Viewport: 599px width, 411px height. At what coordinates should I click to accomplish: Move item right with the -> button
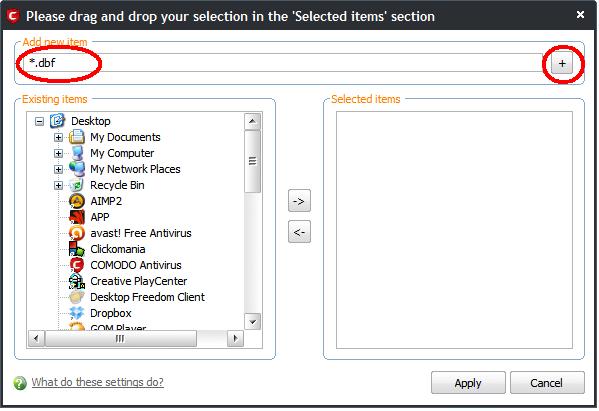(299, 201)
